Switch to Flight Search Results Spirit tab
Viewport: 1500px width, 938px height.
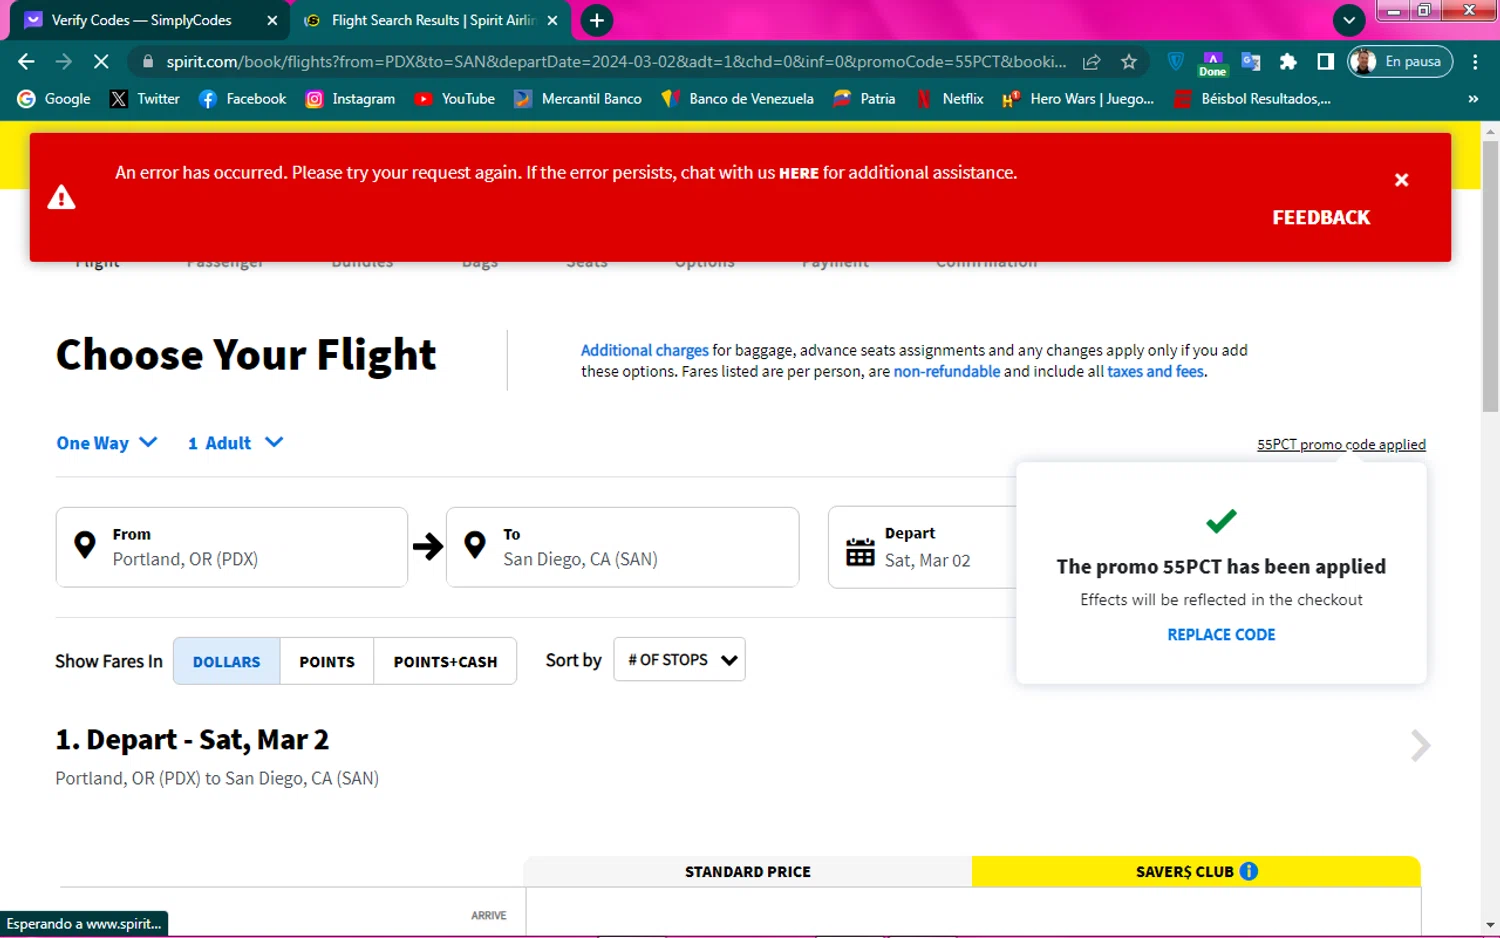pos(430,20)
